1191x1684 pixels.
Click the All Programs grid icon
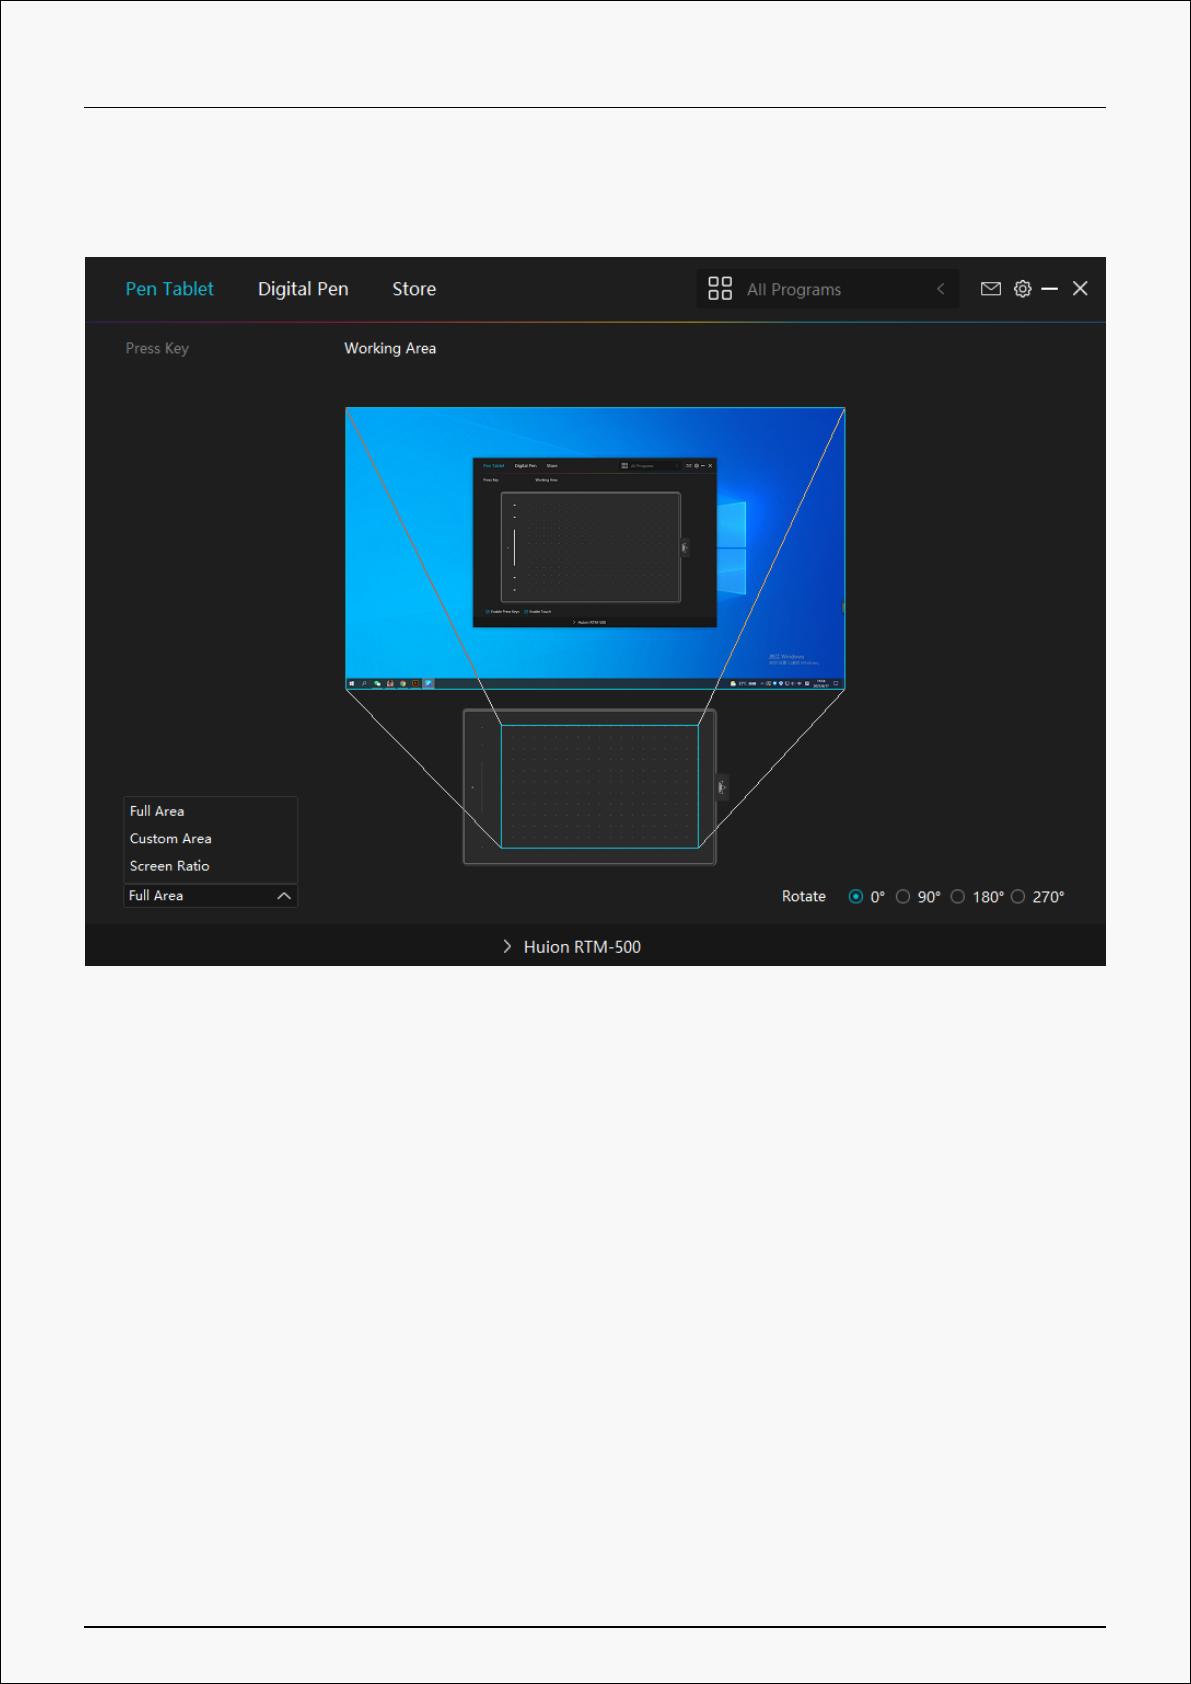pyautogui.click(x=720, y=289)
